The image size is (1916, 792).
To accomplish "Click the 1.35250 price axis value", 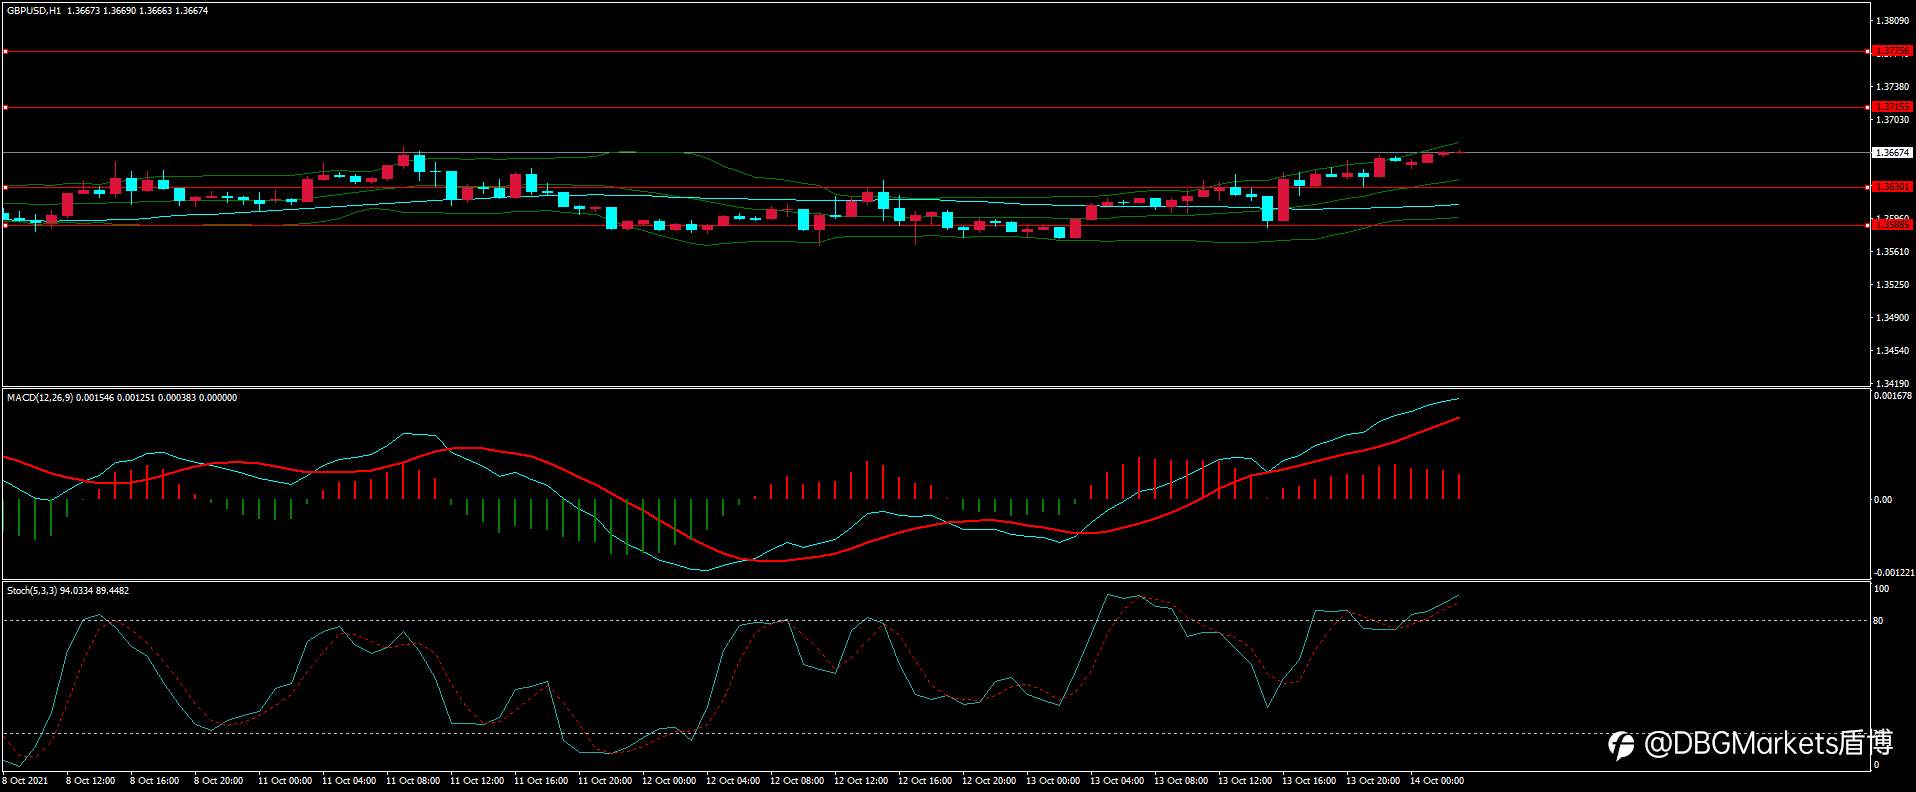I will point(1894,285).
